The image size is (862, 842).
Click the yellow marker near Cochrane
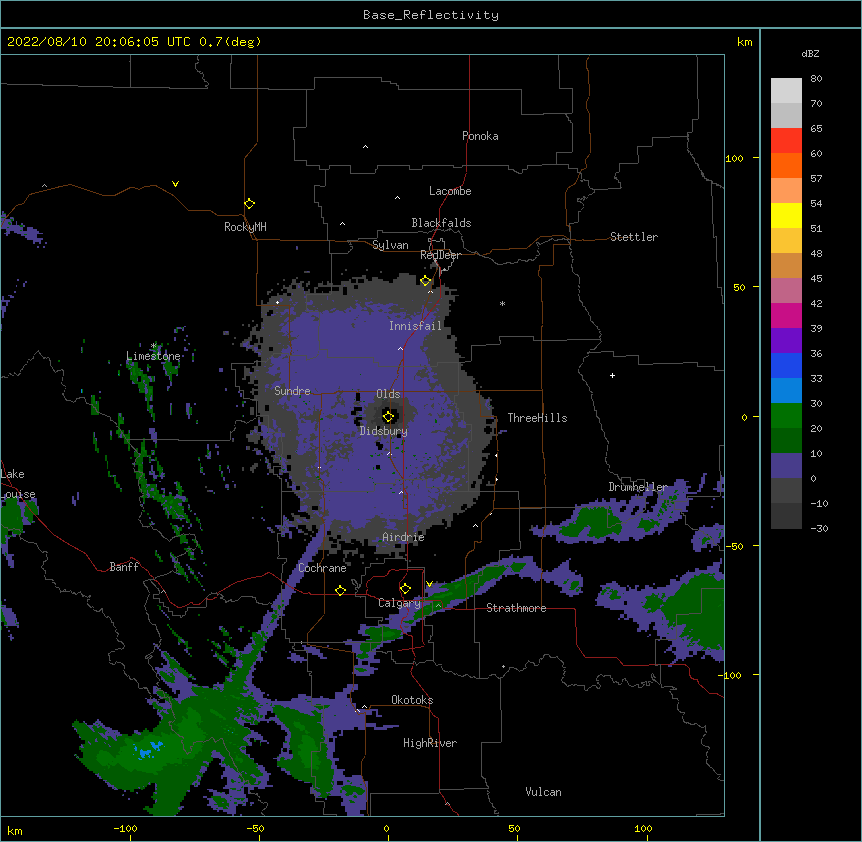tap(340, 590)
